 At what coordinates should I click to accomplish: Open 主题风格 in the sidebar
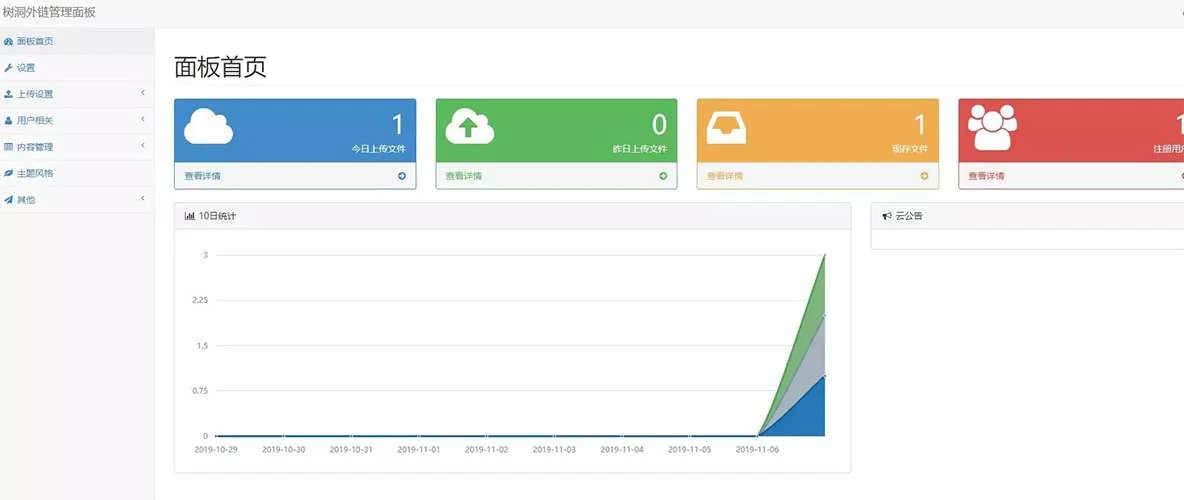(x=35, y=173)
